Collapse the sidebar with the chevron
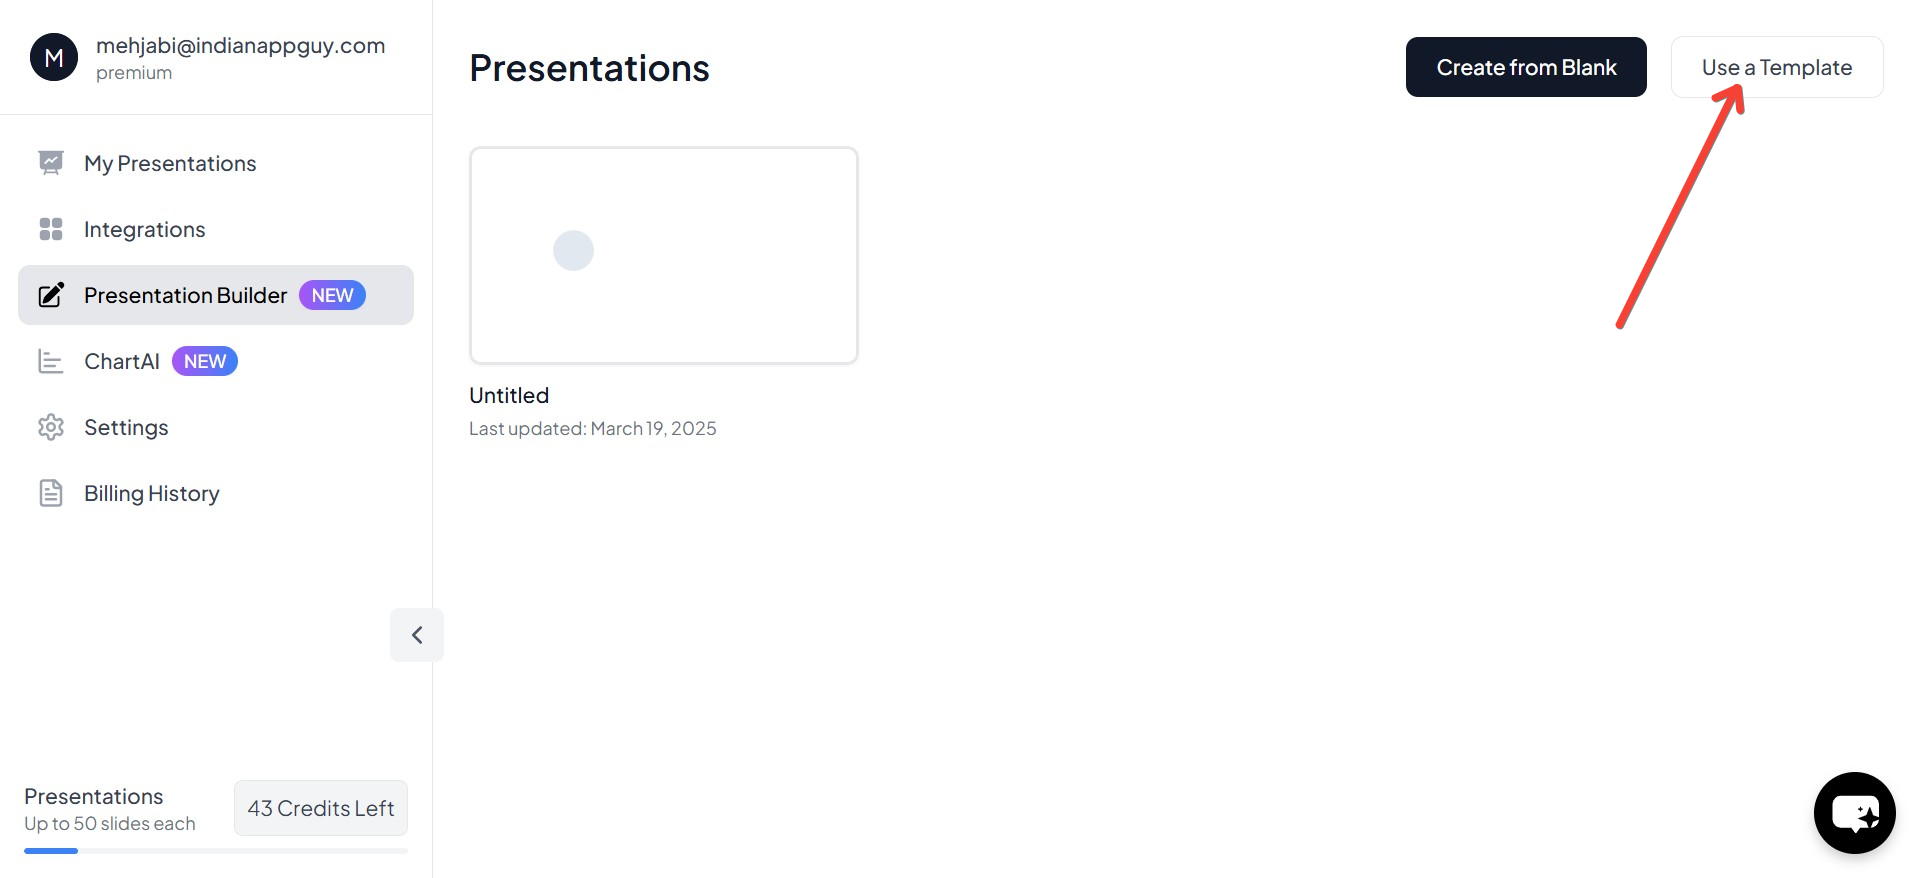This screenshot has width=1920, height=878. click(x=417, y=635)
